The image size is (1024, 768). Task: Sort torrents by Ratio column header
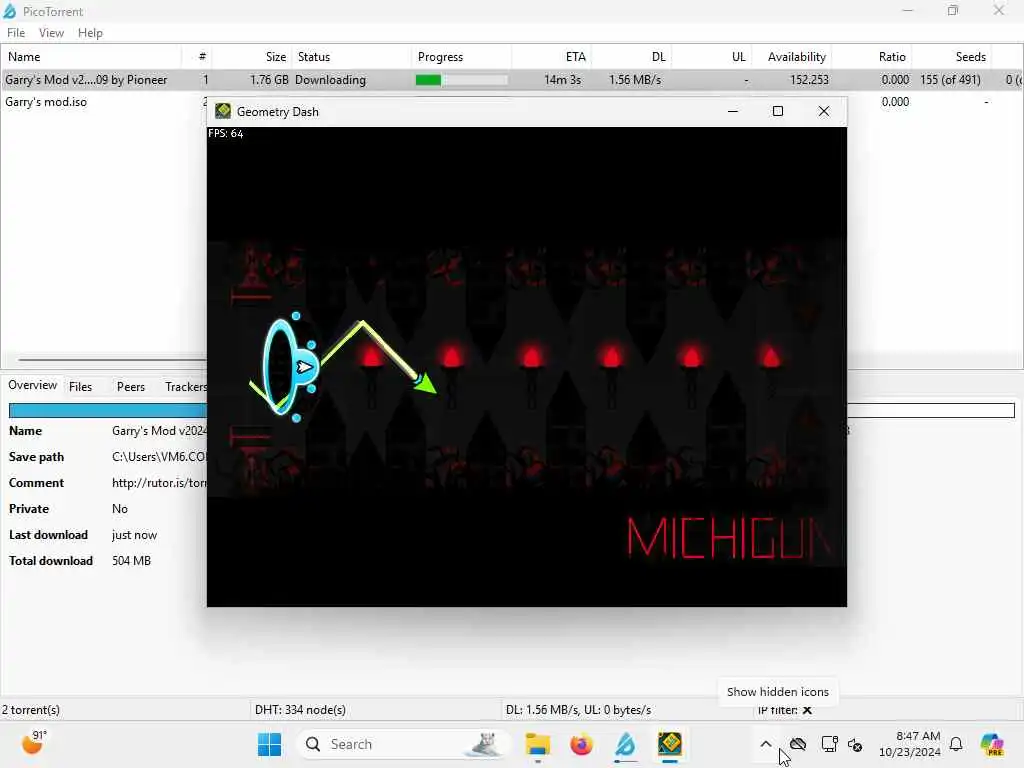point(871,57)
